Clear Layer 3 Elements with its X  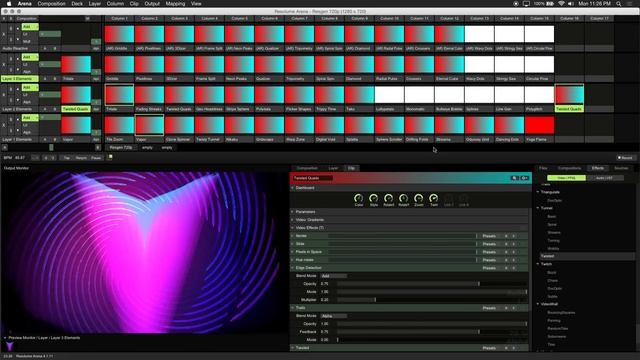pyautogui.click(x=4, y=65)
